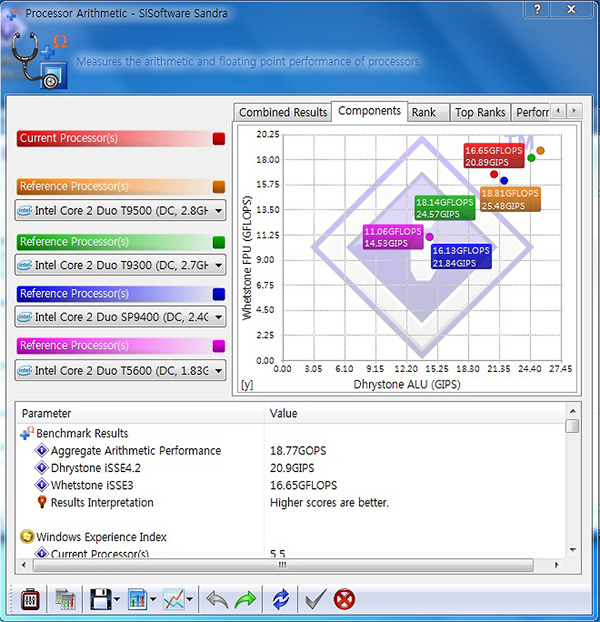Click the orange 18.81GFLOPS chart label

click(510, 199)
